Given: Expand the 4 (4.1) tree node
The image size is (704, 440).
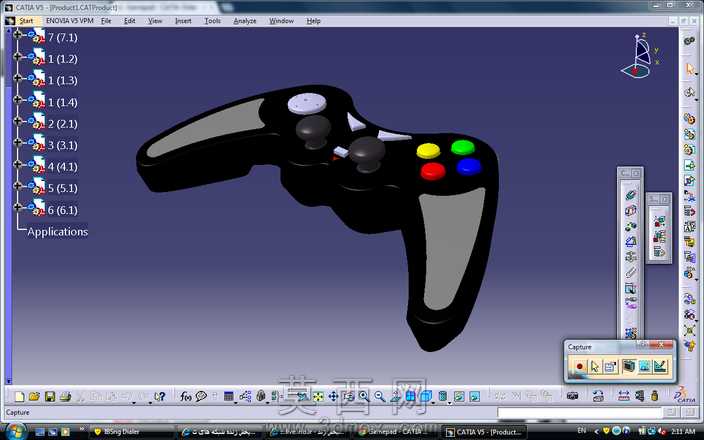Looking at the screenshot, I should (x=18, y=164).
